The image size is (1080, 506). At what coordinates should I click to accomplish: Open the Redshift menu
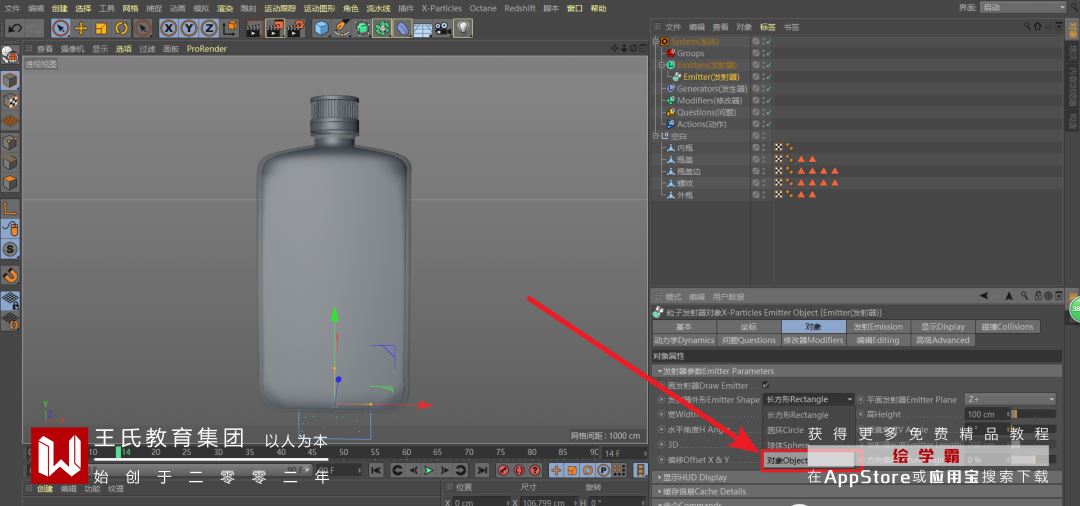[x=520, y=8]
